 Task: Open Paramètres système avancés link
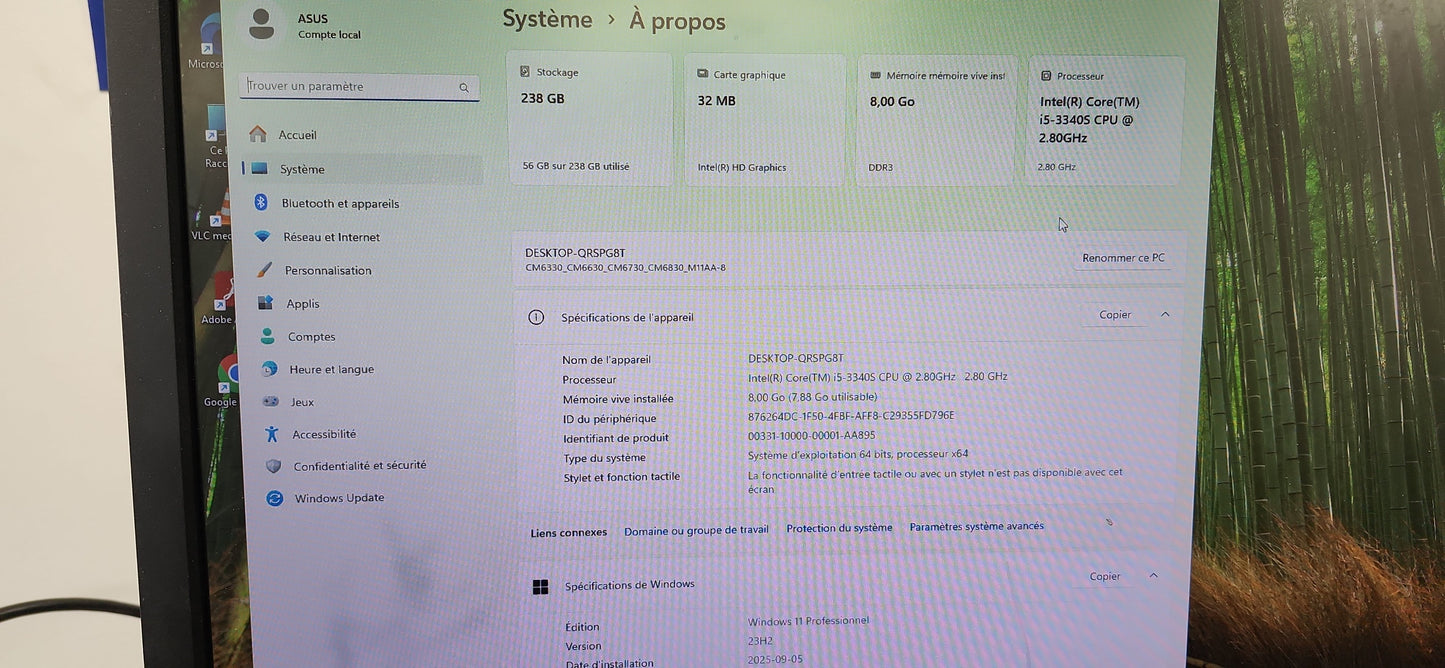[x=976, y=525]
